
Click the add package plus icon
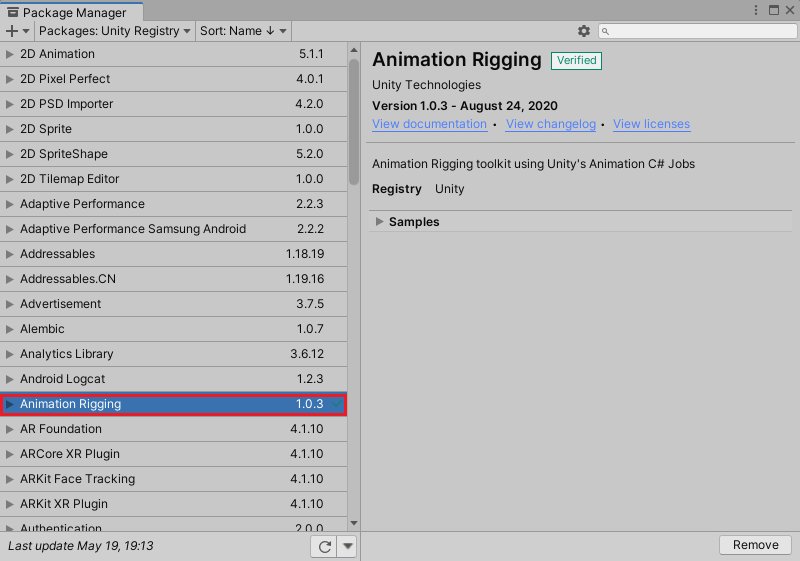click(13, 31)
